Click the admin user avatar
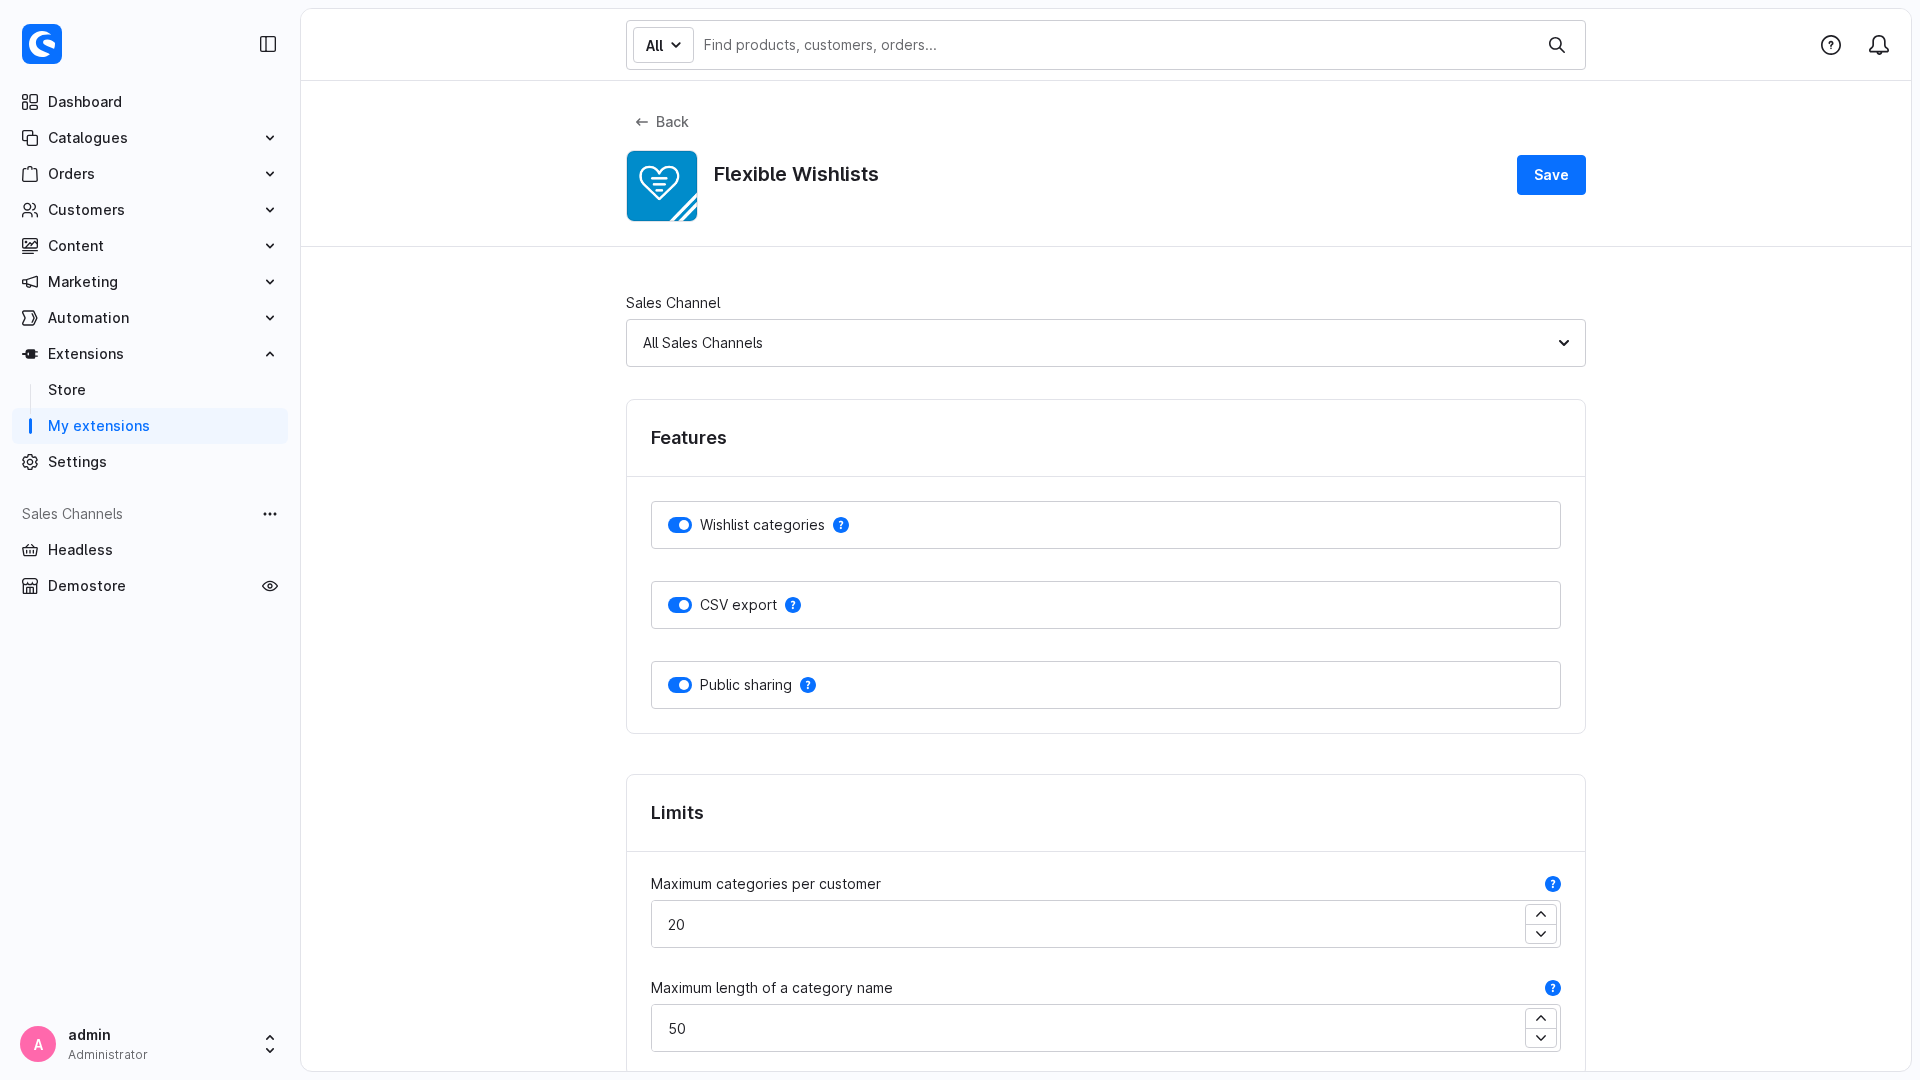Viewport: 1920px width, 1080px height. click(38, 1044)
